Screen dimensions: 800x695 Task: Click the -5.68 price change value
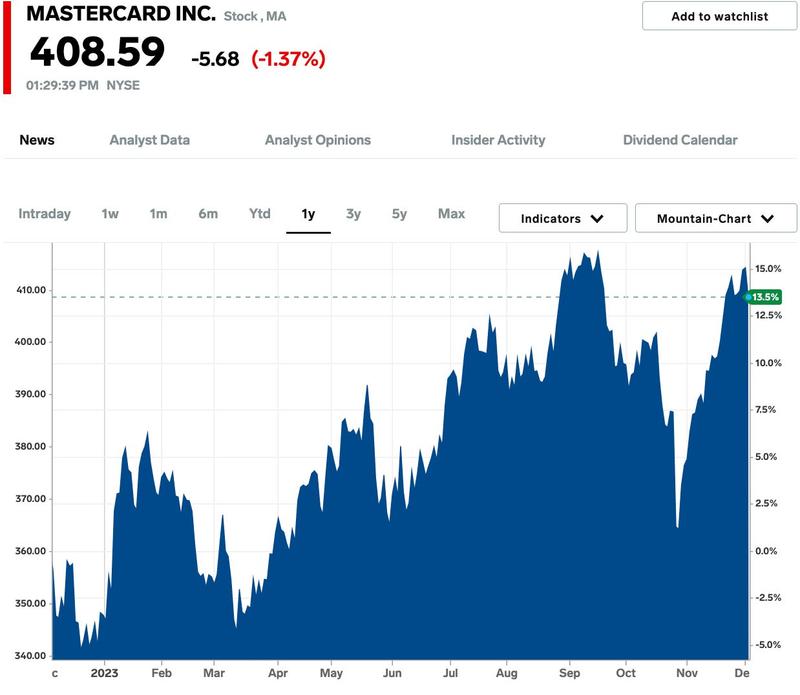[x=215, y=59]
